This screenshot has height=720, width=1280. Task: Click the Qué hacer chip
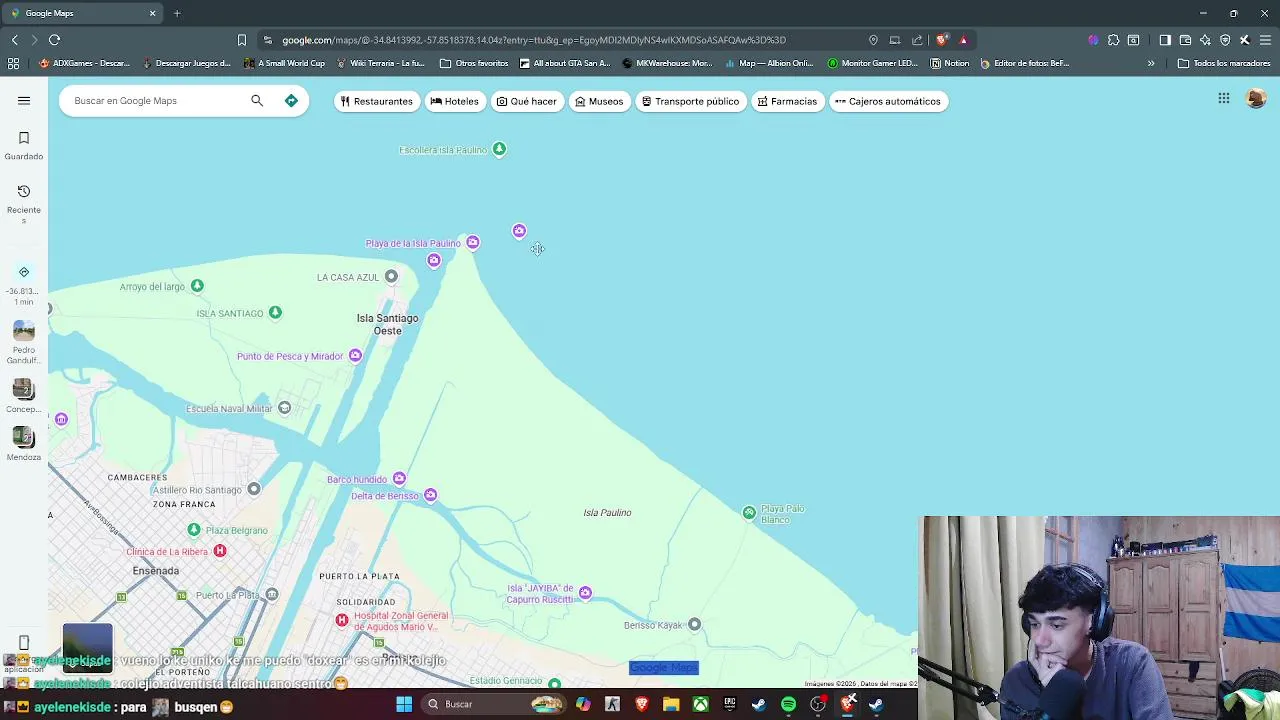(x=527, y=101)
